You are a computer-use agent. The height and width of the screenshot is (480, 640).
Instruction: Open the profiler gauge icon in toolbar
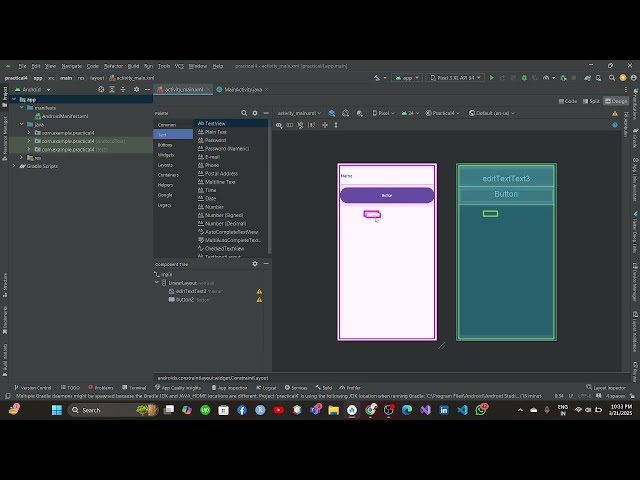(x=546, y=78)
